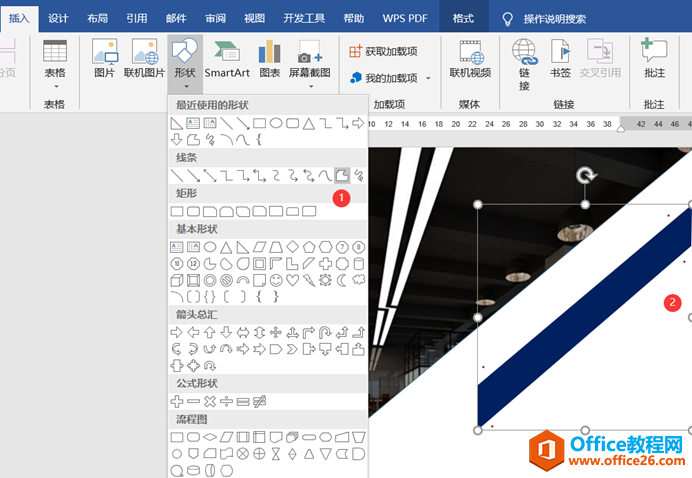Switch to the 设计 ribbon tab
The image size is (692, 478).
[58, 18]
